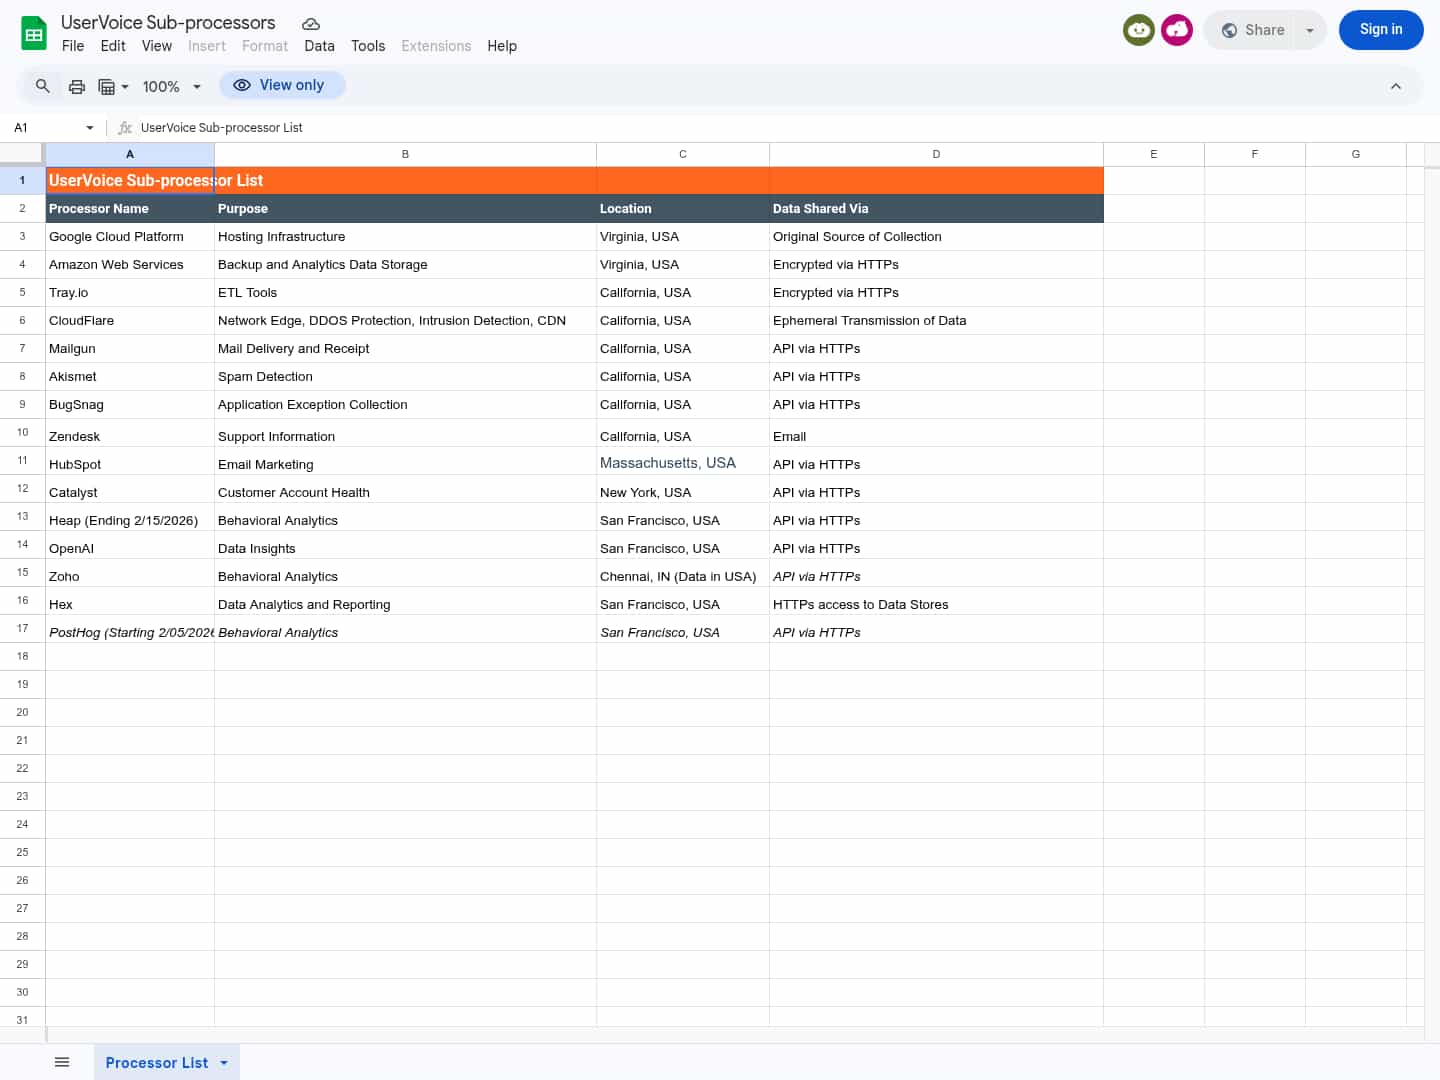Click the print icon
Viewport: 1440px width, 1080px height.
point(77,86)
